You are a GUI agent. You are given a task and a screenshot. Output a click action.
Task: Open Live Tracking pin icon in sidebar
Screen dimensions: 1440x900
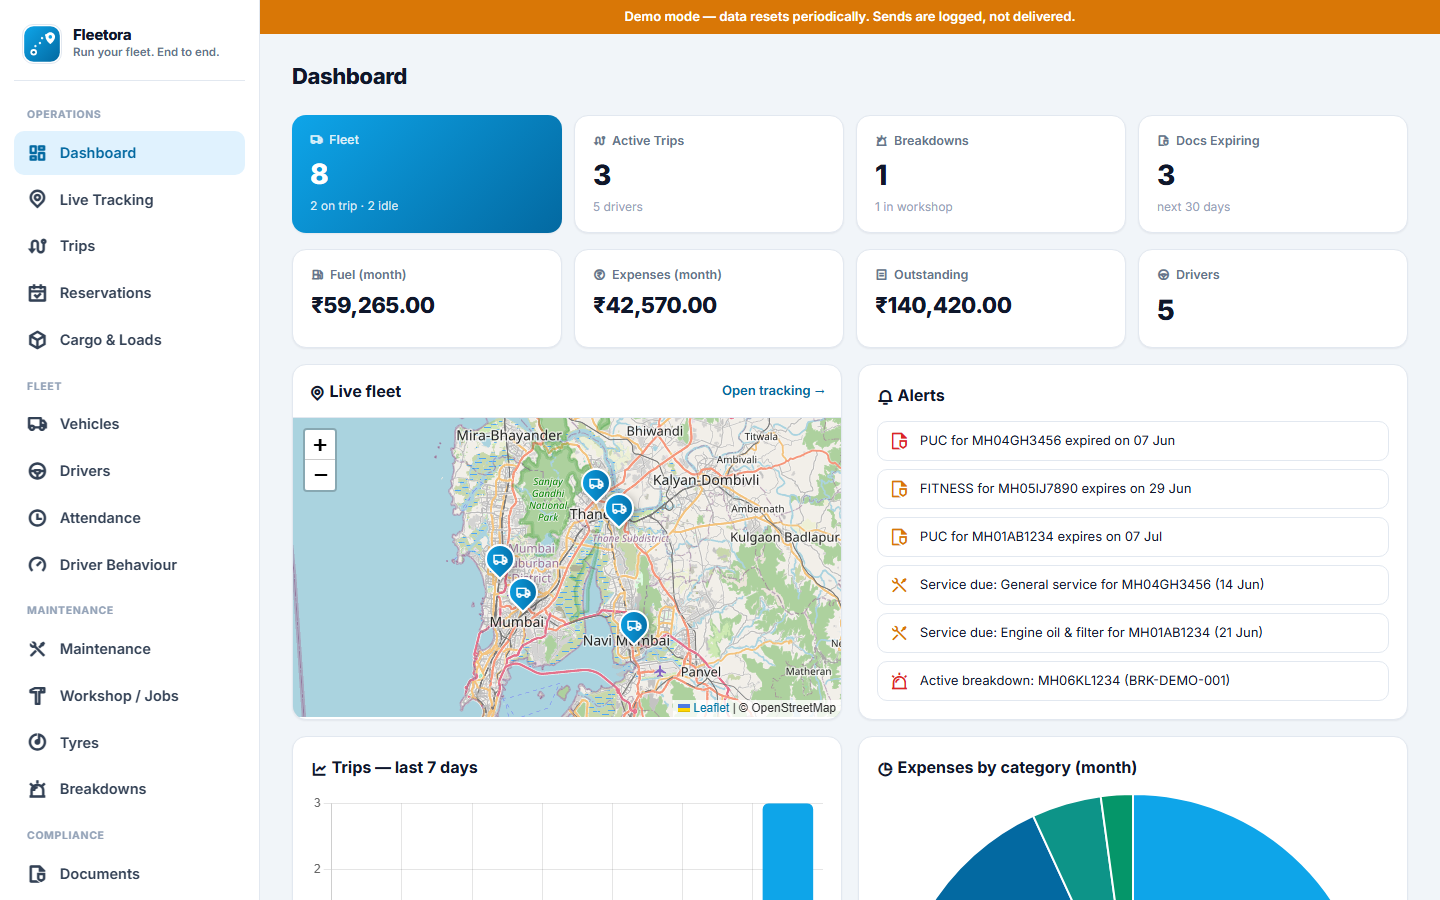pos(37,199)
